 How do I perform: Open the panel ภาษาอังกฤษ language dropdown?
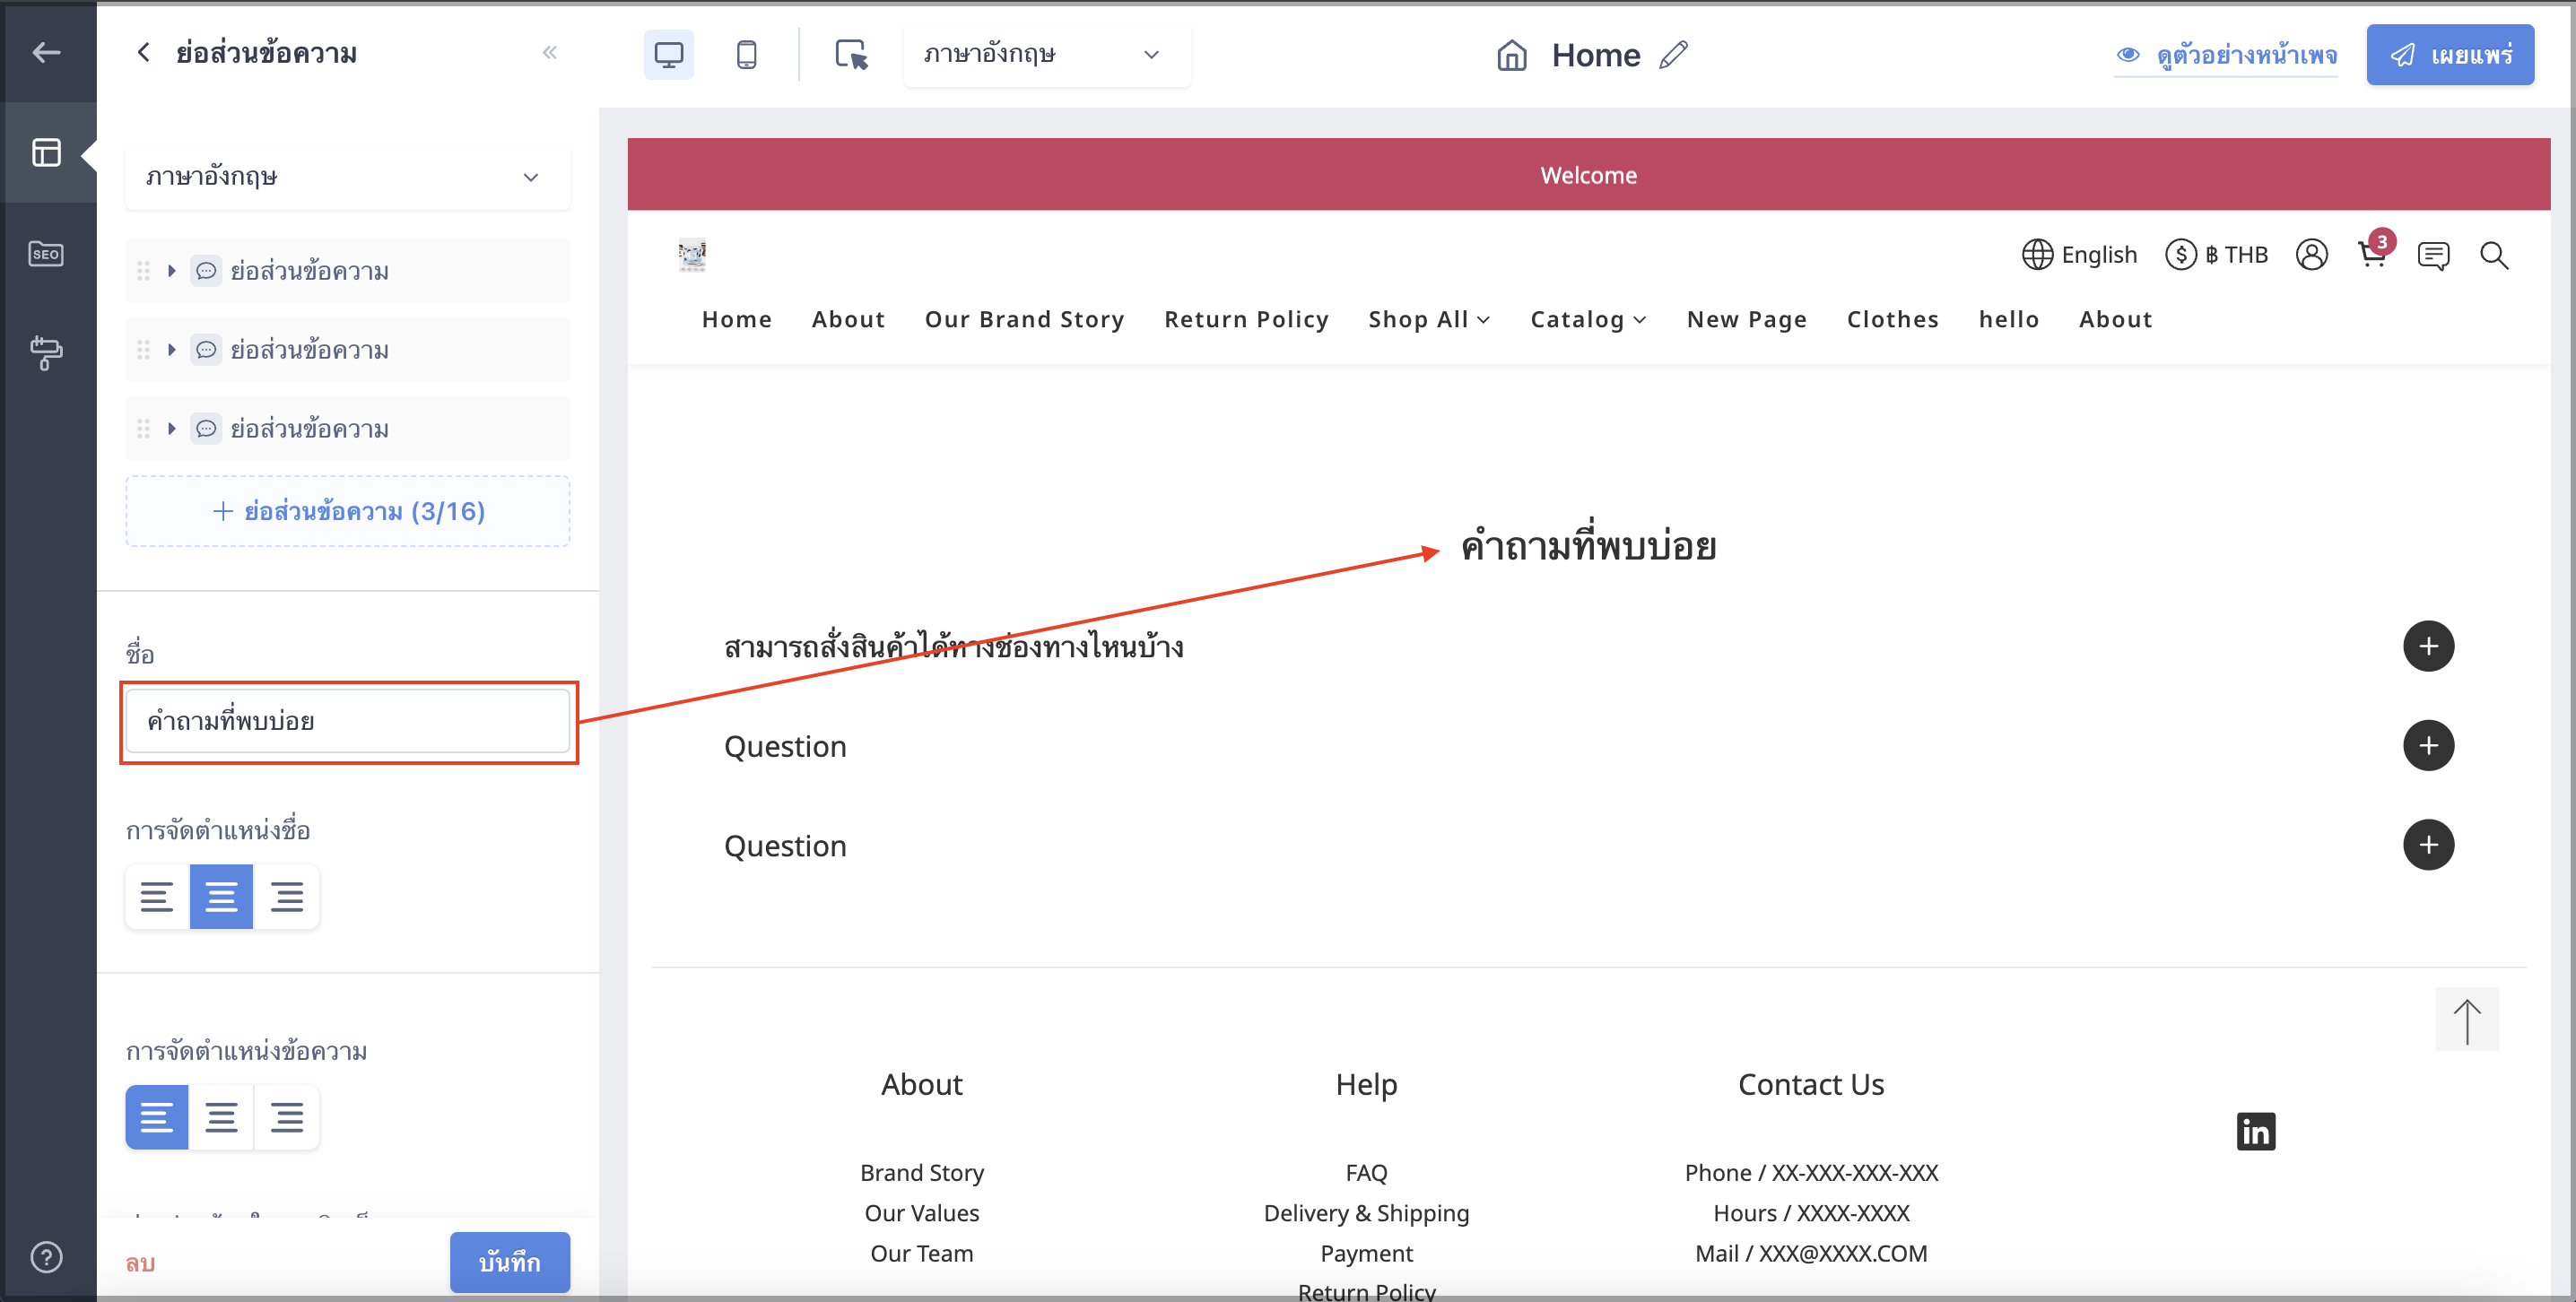click(347, 177)
